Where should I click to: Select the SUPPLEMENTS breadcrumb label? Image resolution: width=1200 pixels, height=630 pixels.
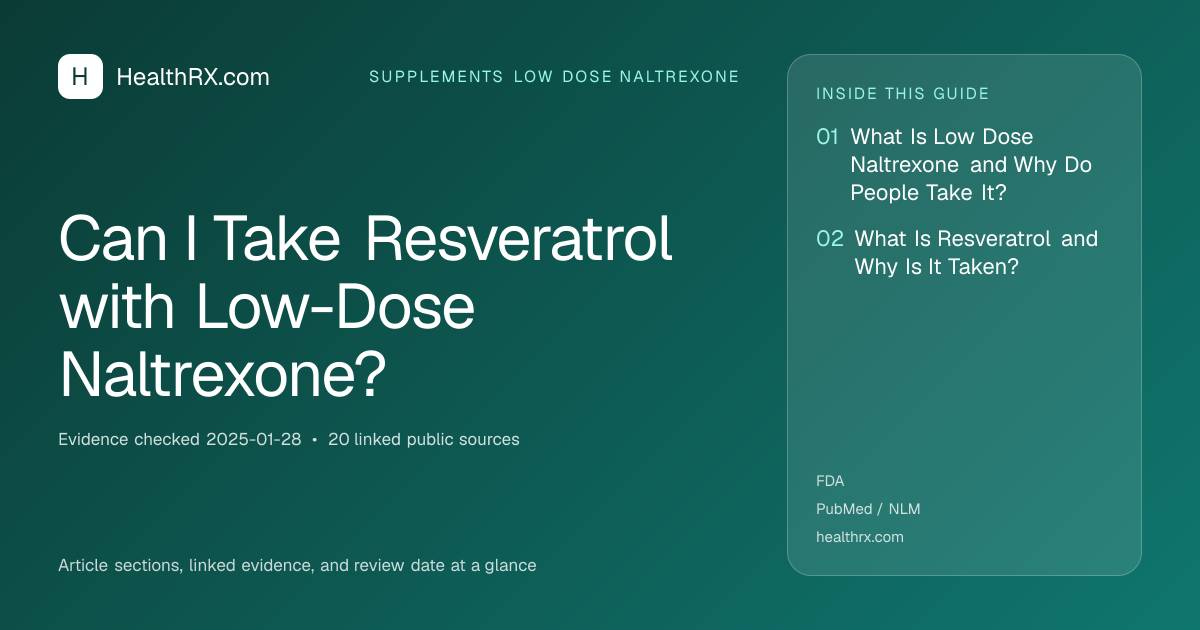[436, 77]
